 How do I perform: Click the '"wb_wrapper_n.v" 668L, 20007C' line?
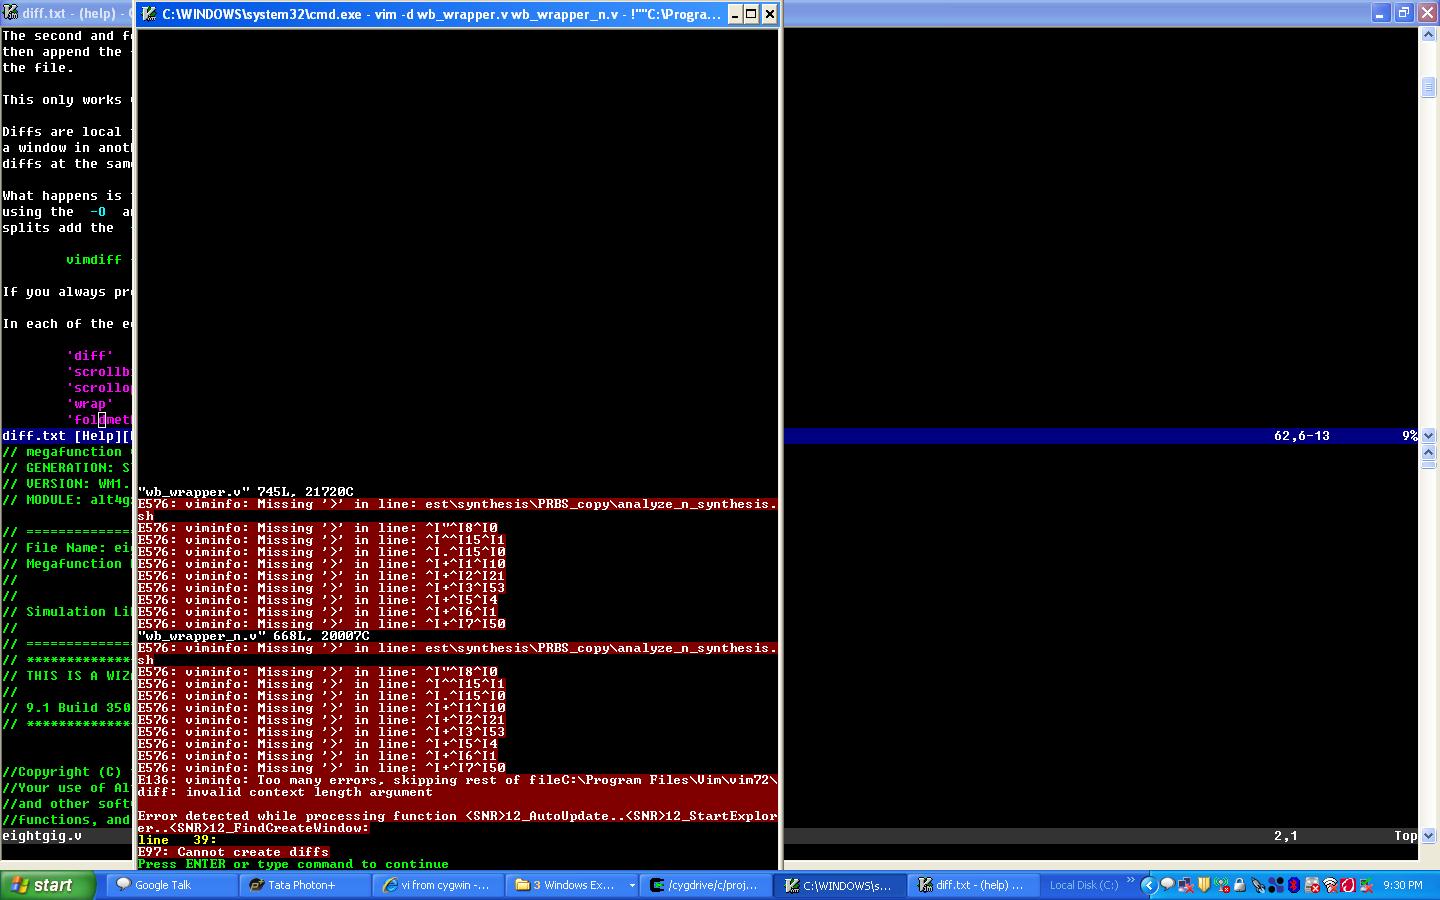click(x=253, y=636)
